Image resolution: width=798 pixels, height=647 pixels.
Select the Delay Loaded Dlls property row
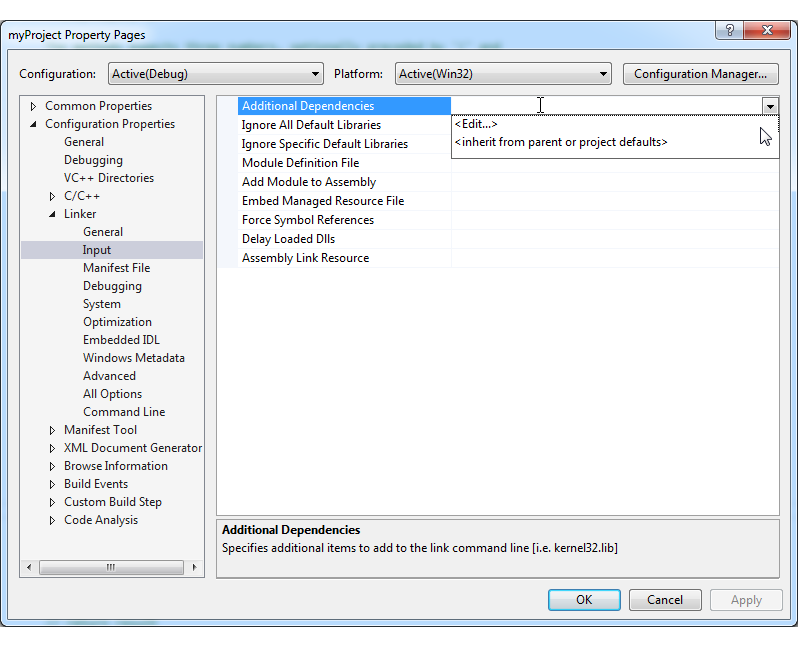coord(498,239)
